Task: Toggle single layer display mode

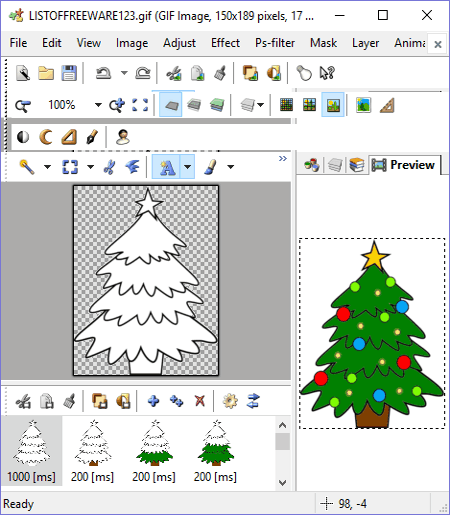Action: pos(171,105)
